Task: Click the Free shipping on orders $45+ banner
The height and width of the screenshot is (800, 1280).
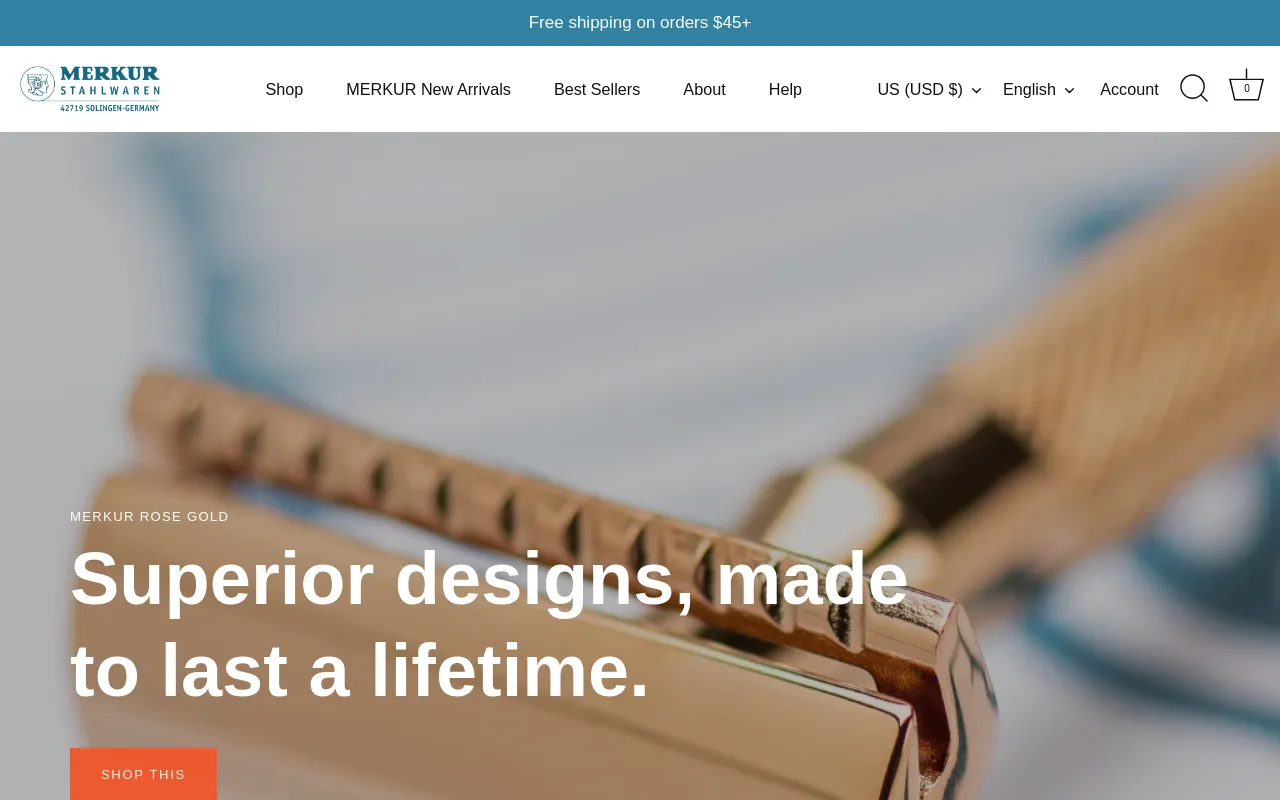Action: coord(640,23)
